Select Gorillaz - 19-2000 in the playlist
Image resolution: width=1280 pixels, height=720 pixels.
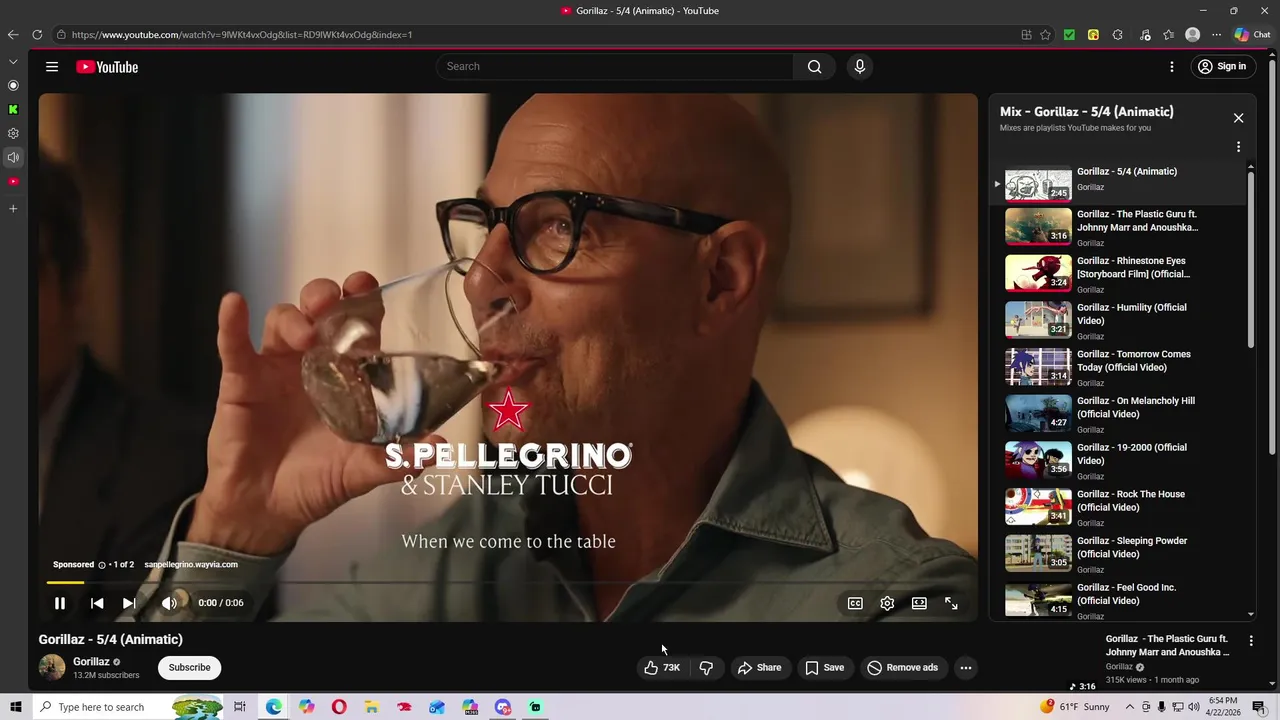point(1119,461)
